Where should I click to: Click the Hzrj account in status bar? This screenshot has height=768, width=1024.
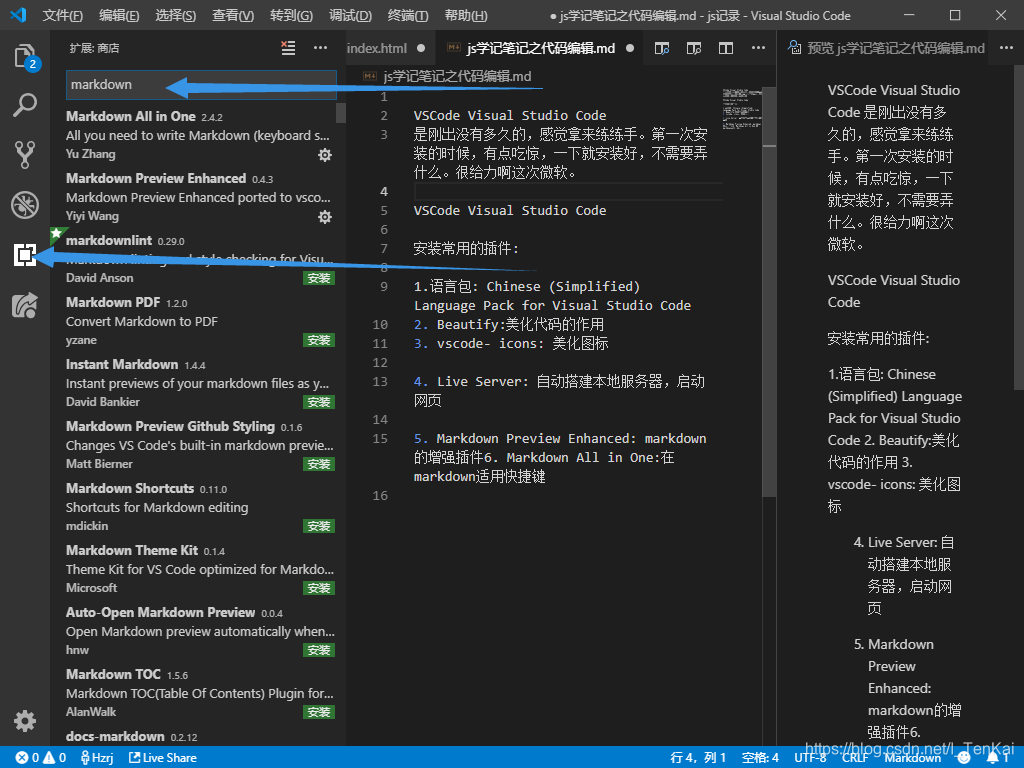(97, 758)
